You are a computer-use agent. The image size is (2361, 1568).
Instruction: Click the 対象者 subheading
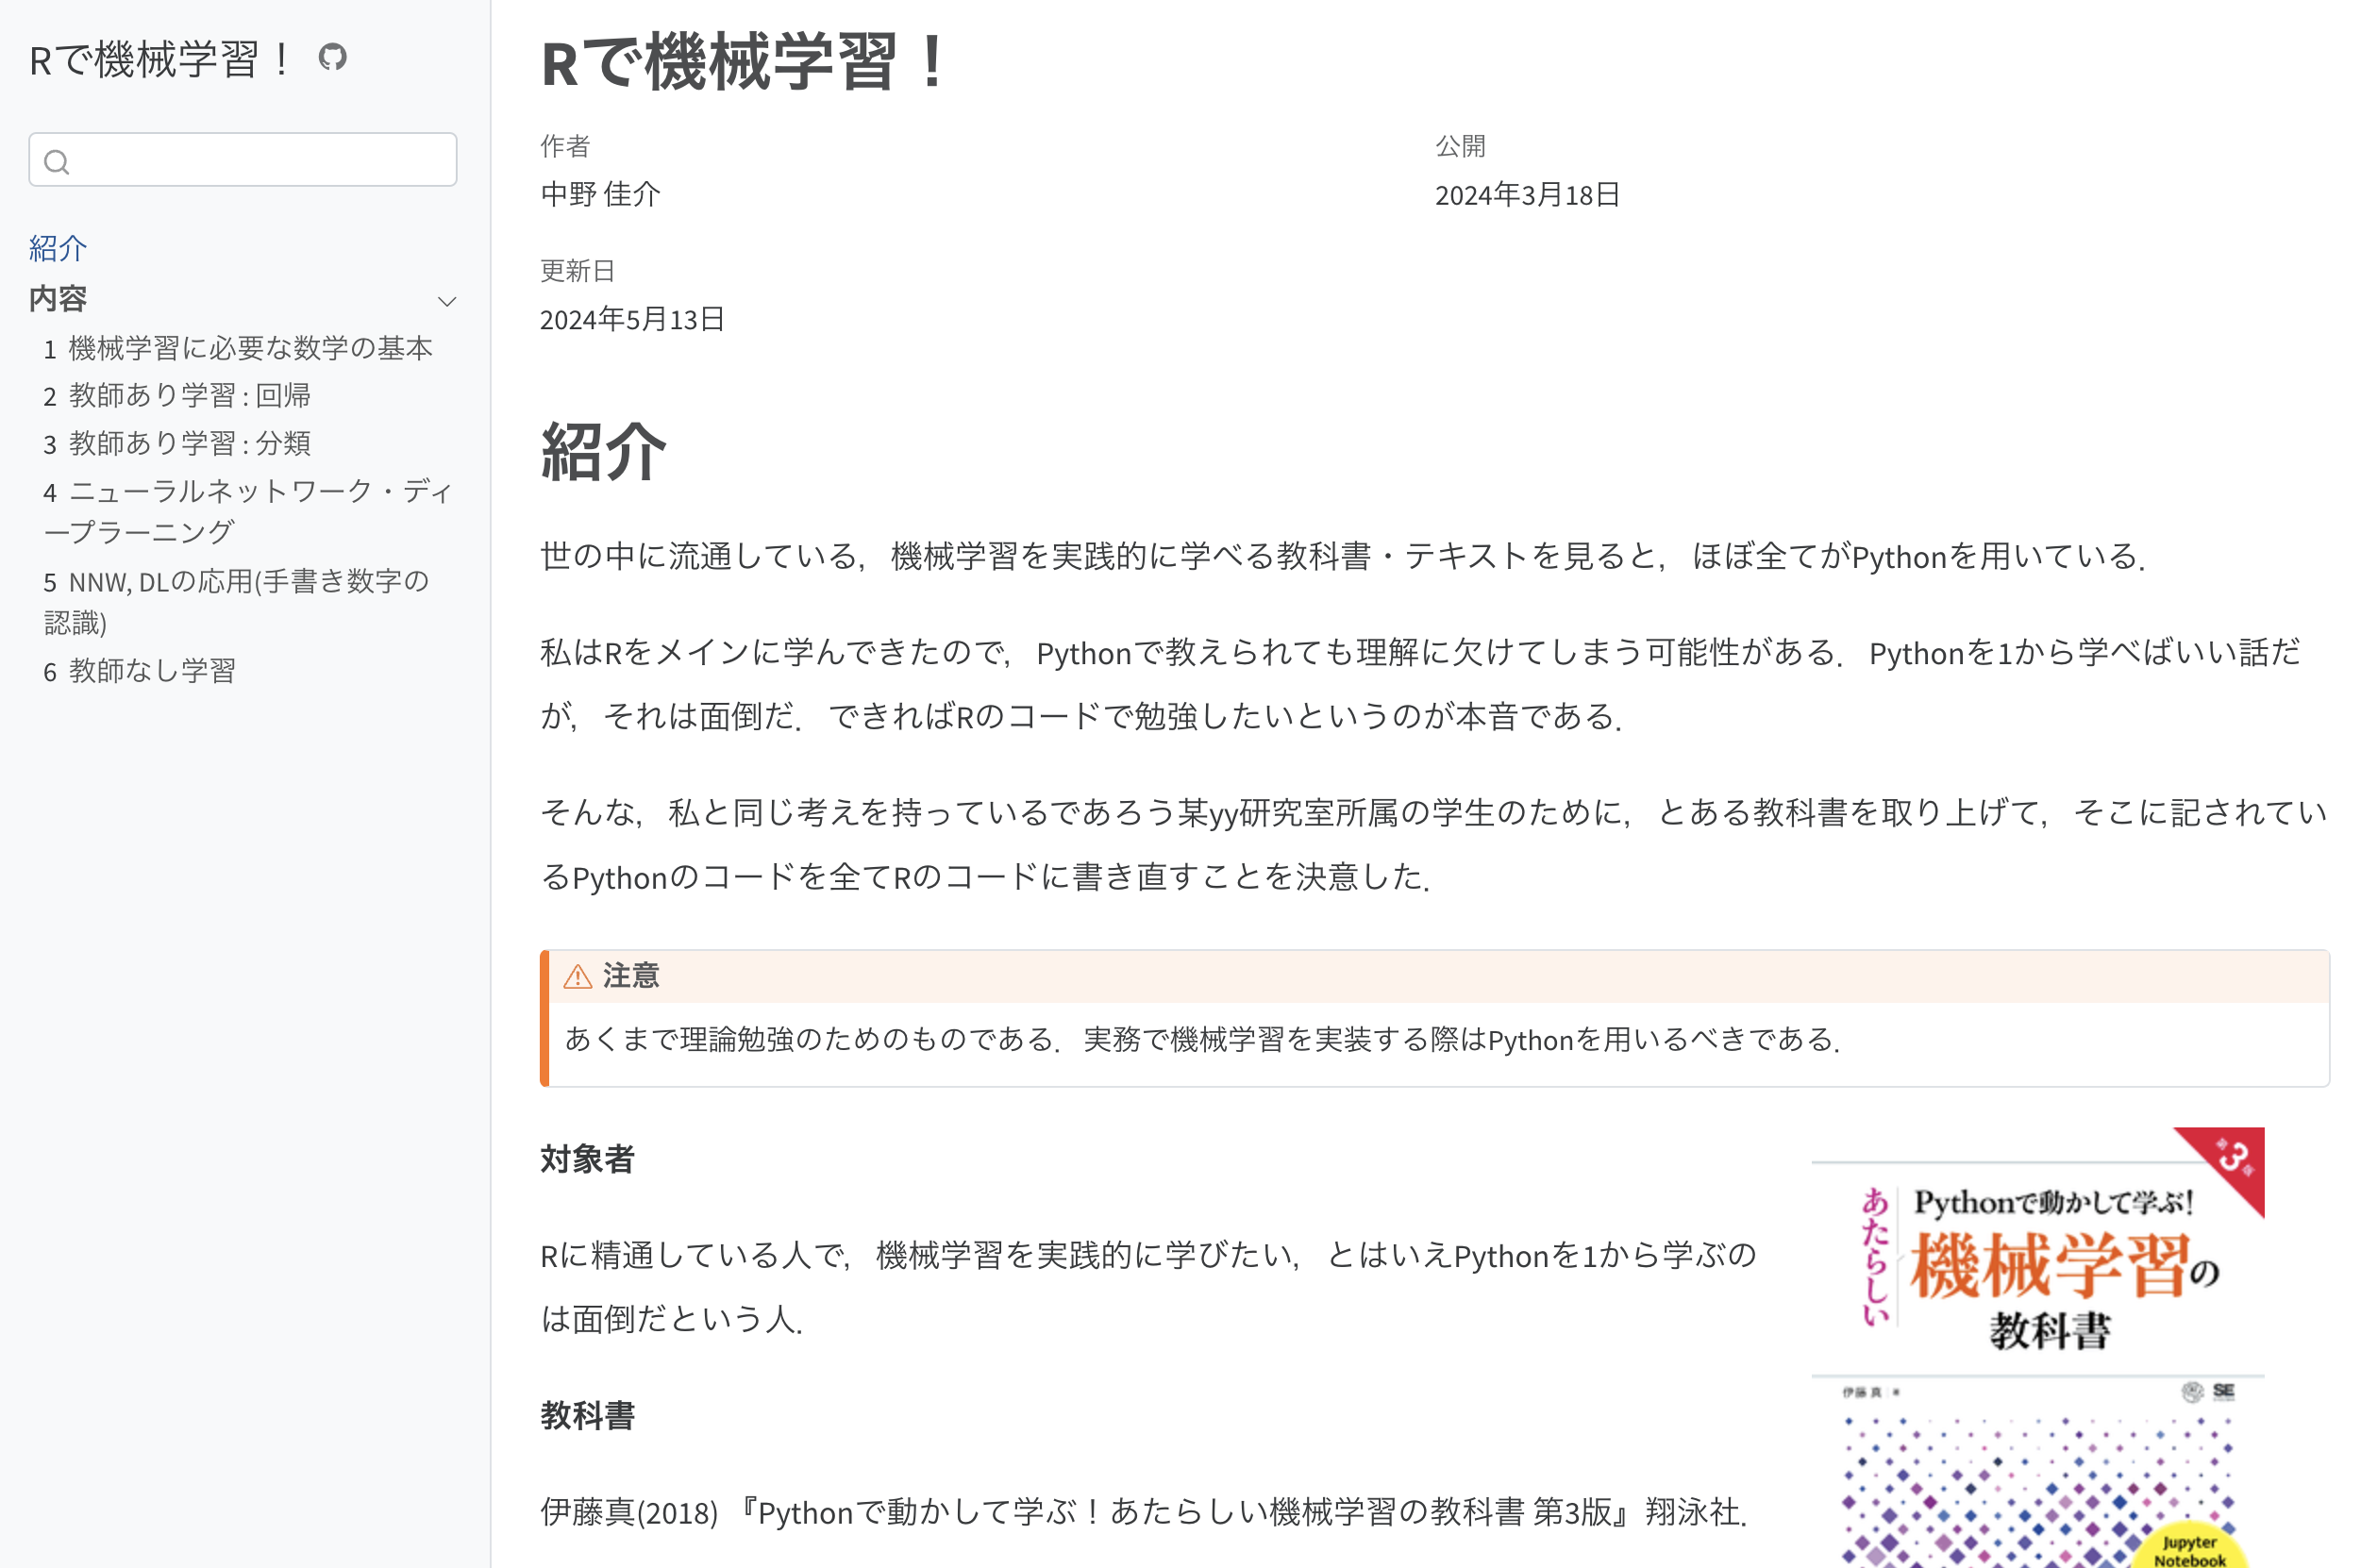[x=587, y=1159]
